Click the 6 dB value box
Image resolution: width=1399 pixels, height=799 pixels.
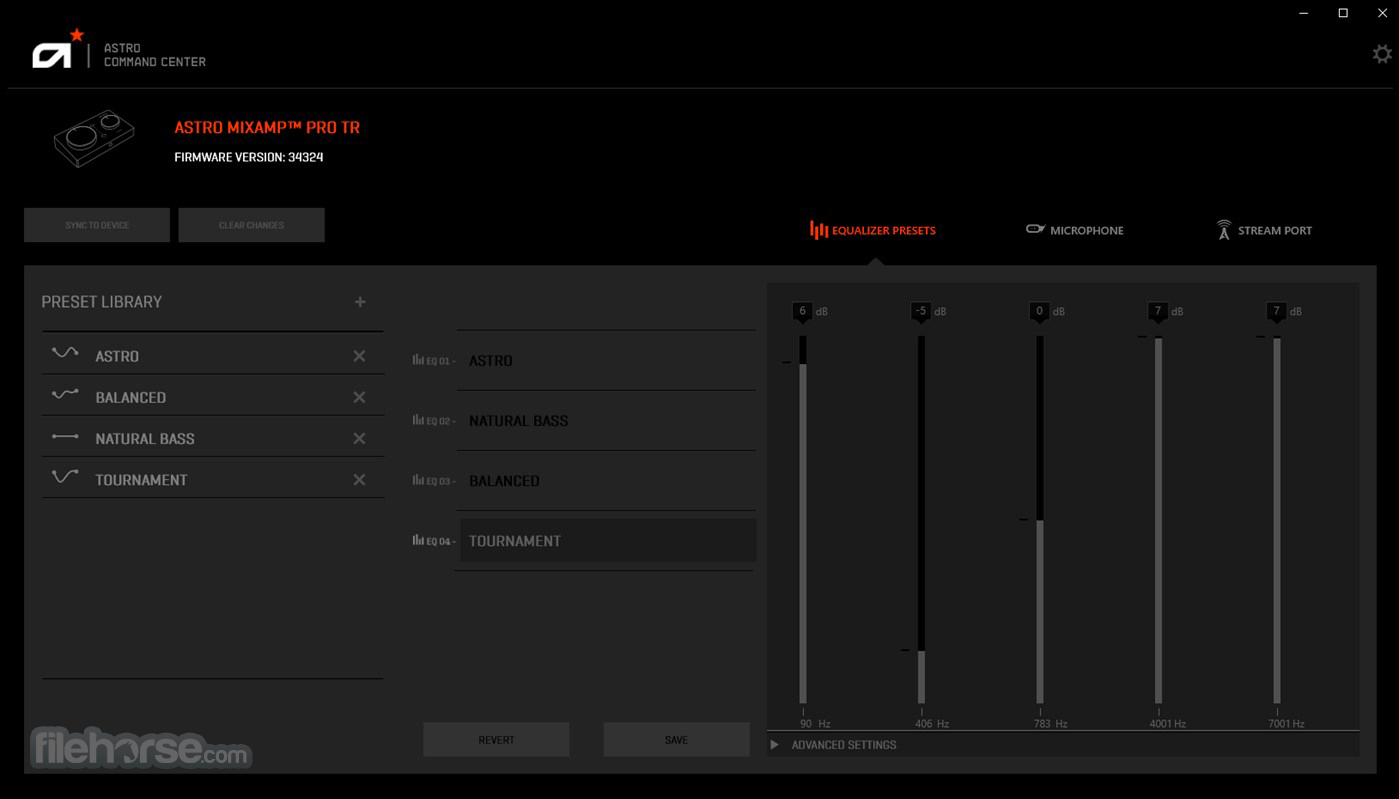802,311
